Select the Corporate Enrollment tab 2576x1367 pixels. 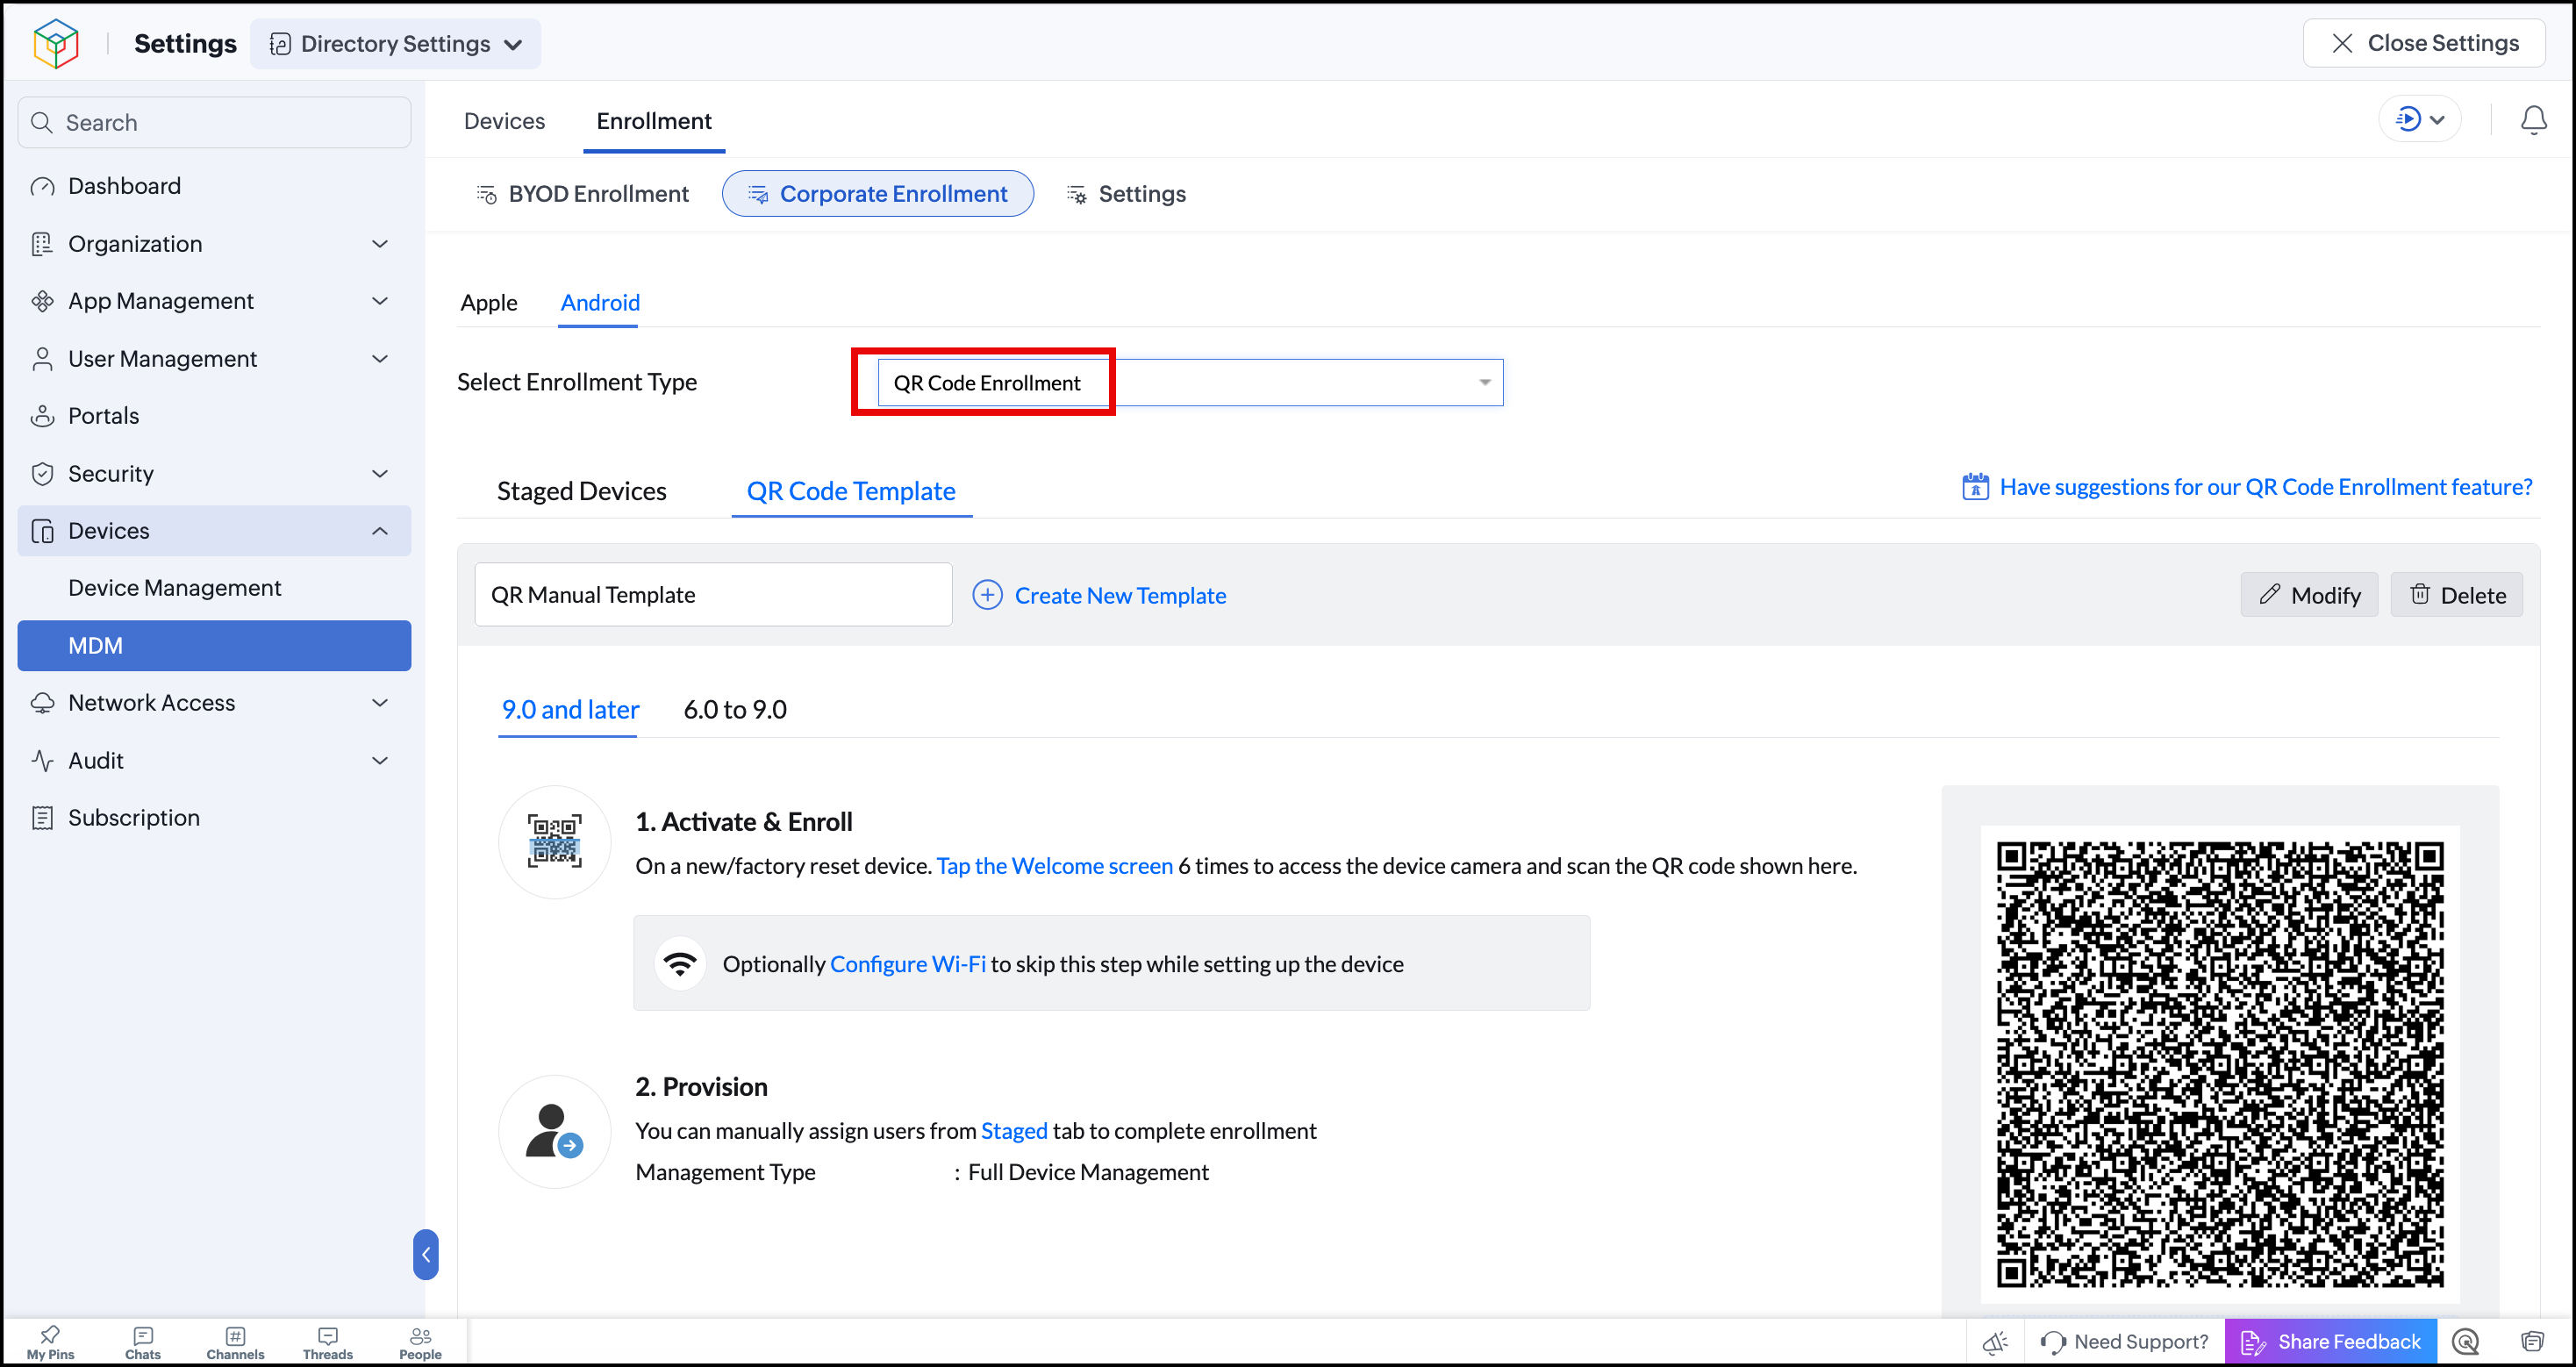[878, 194]
